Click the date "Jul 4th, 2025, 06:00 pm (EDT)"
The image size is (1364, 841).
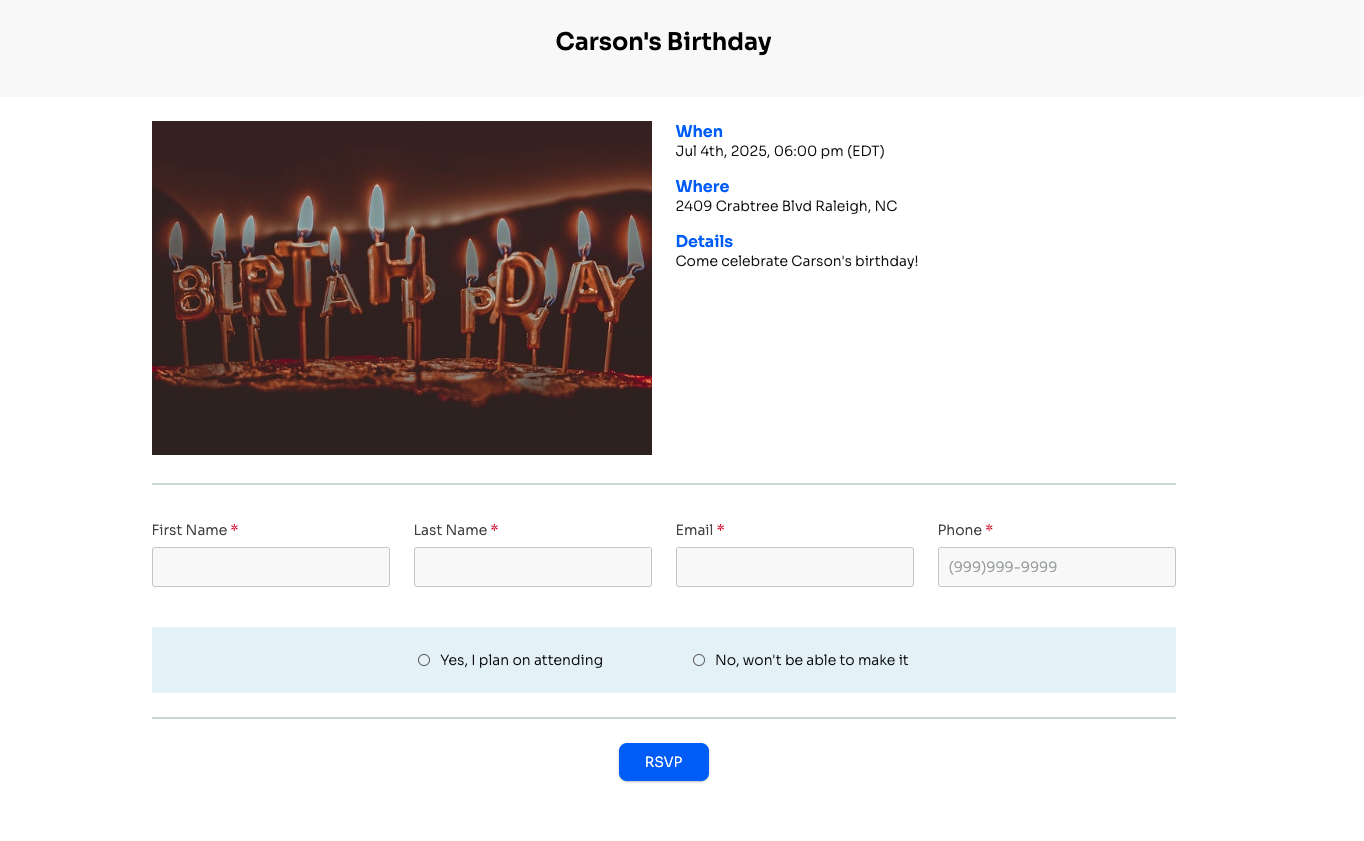coord(780,151)
